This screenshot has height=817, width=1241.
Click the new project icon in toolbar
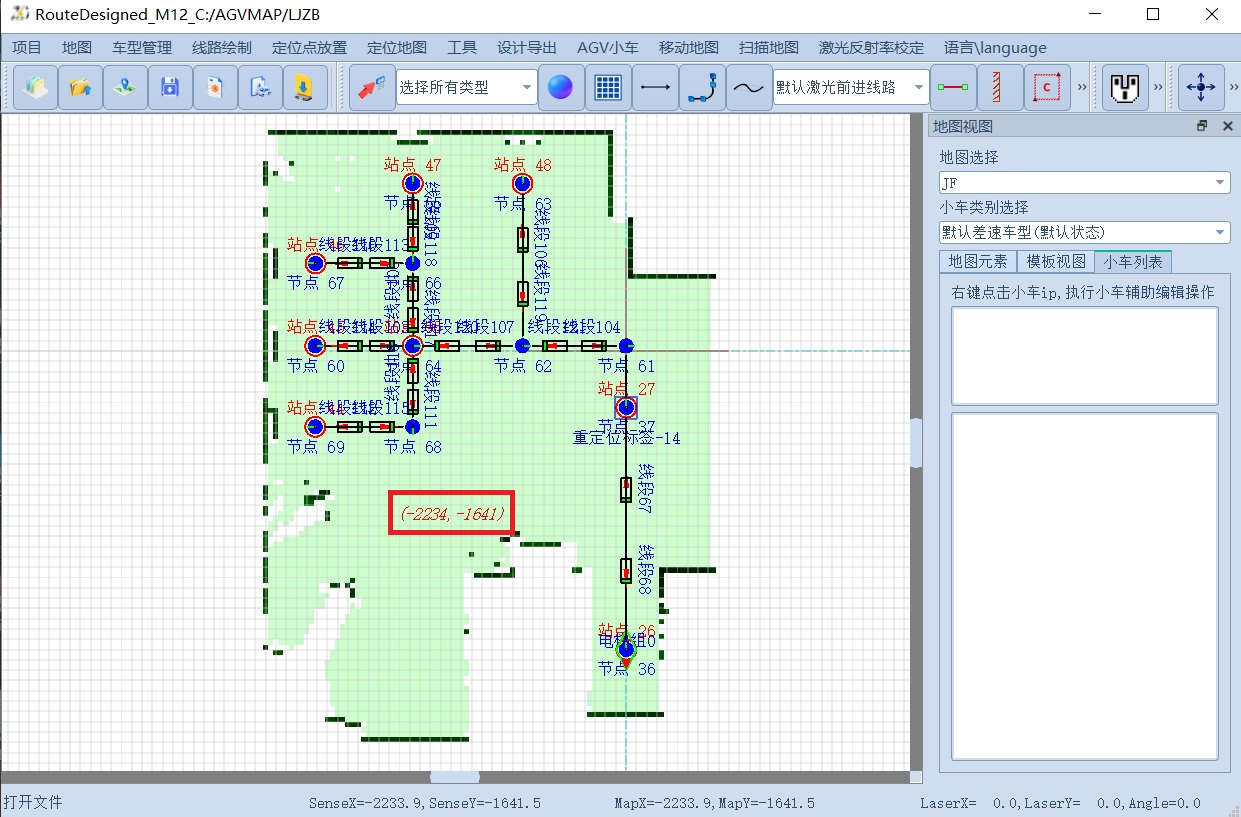35,88
